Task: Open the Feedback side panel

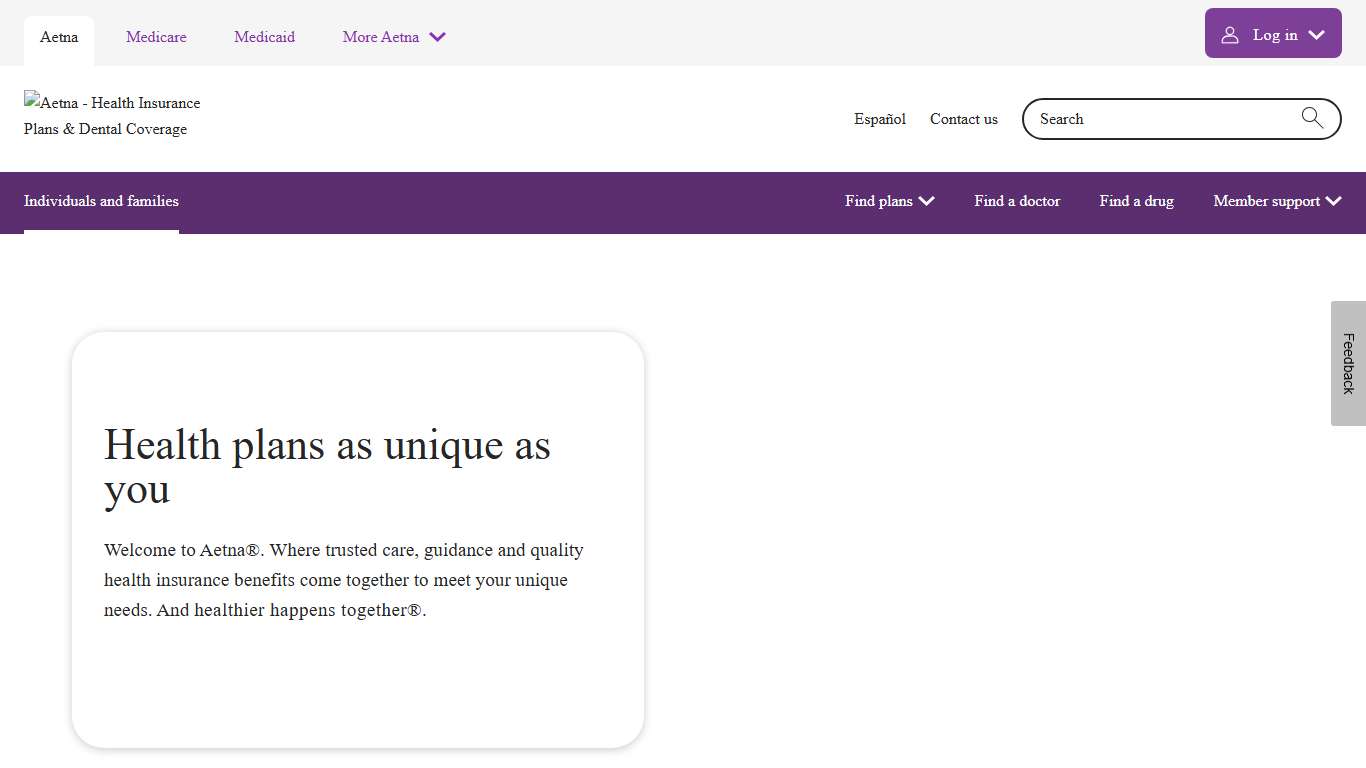Action: coord(1348,364)
